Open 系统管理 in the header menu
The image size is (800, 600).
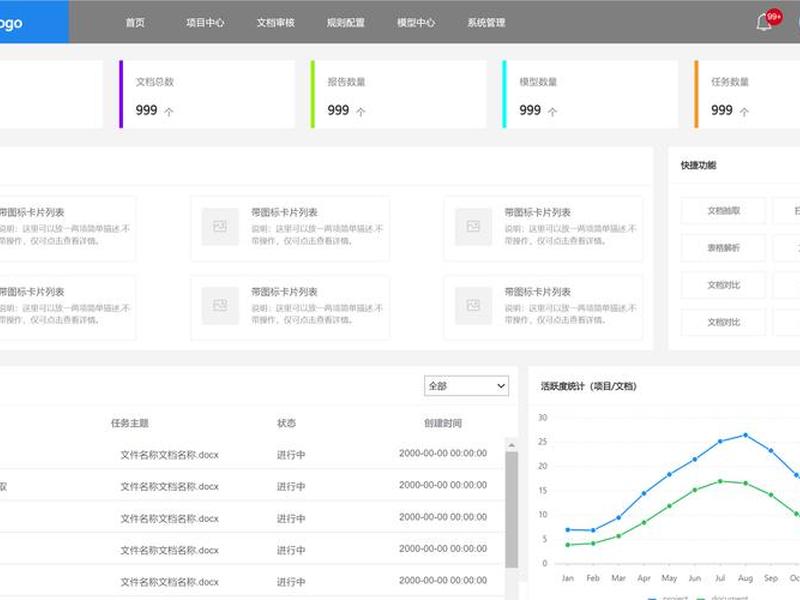(x=486, y=22)
